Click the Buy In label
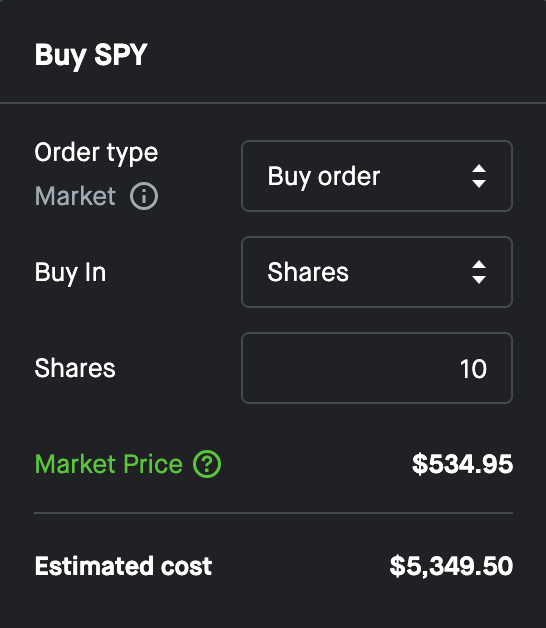The width and height of the screenshot is (546, 628). 70,273
